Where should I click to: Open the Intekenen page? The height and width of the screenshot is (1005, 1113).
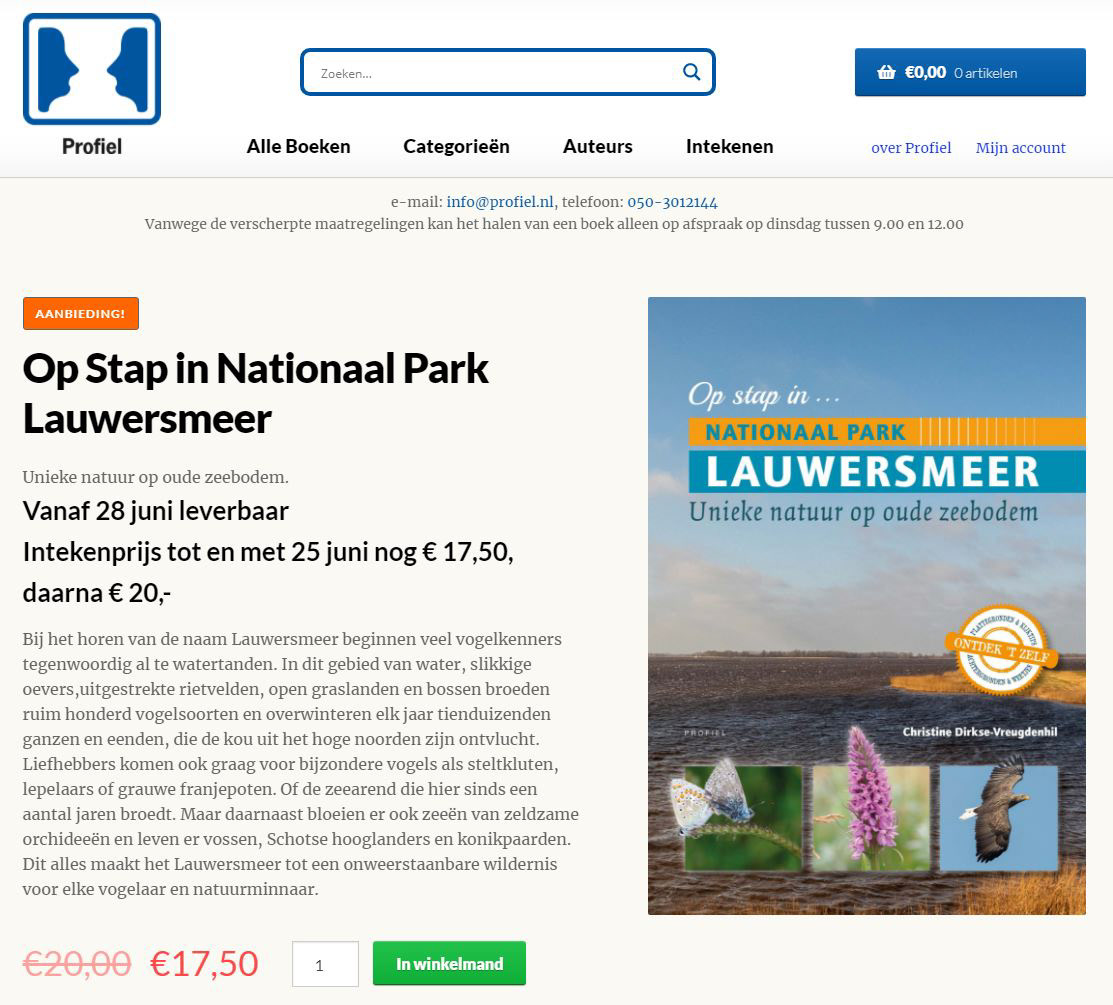(x=730, y=146)
